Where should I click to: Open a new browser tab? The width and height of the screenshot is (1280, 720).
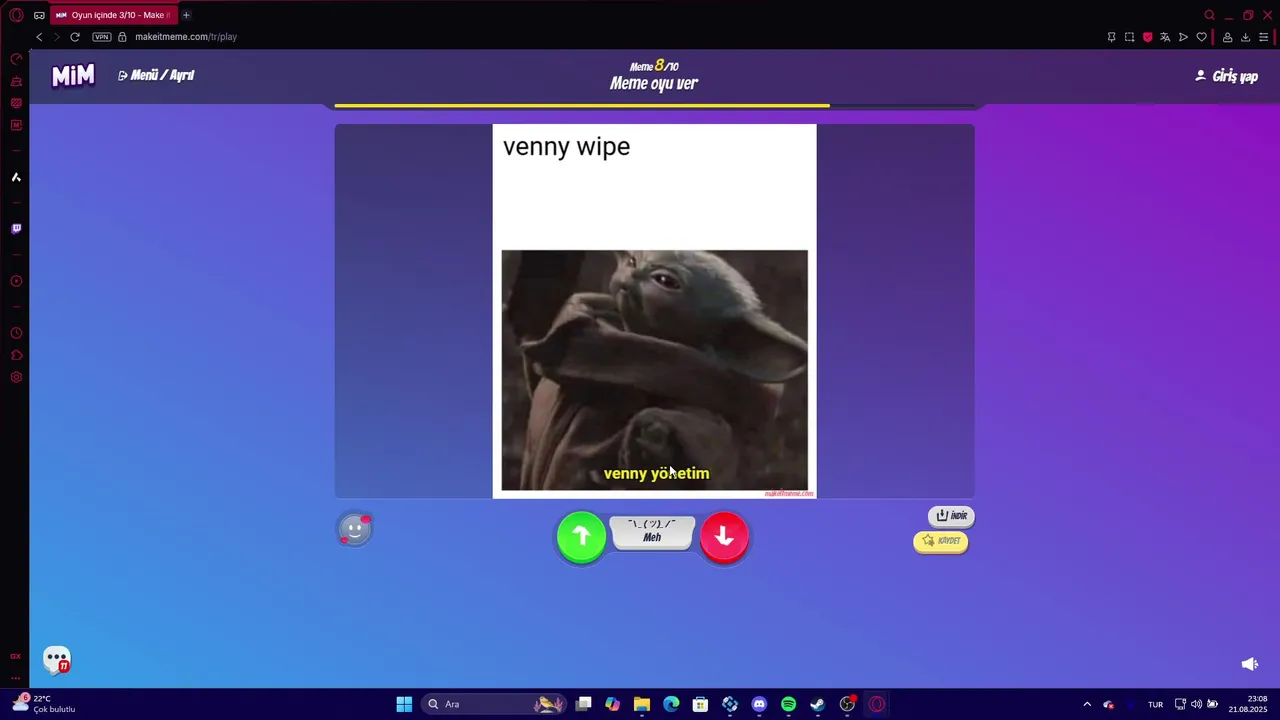pos(186,15)
